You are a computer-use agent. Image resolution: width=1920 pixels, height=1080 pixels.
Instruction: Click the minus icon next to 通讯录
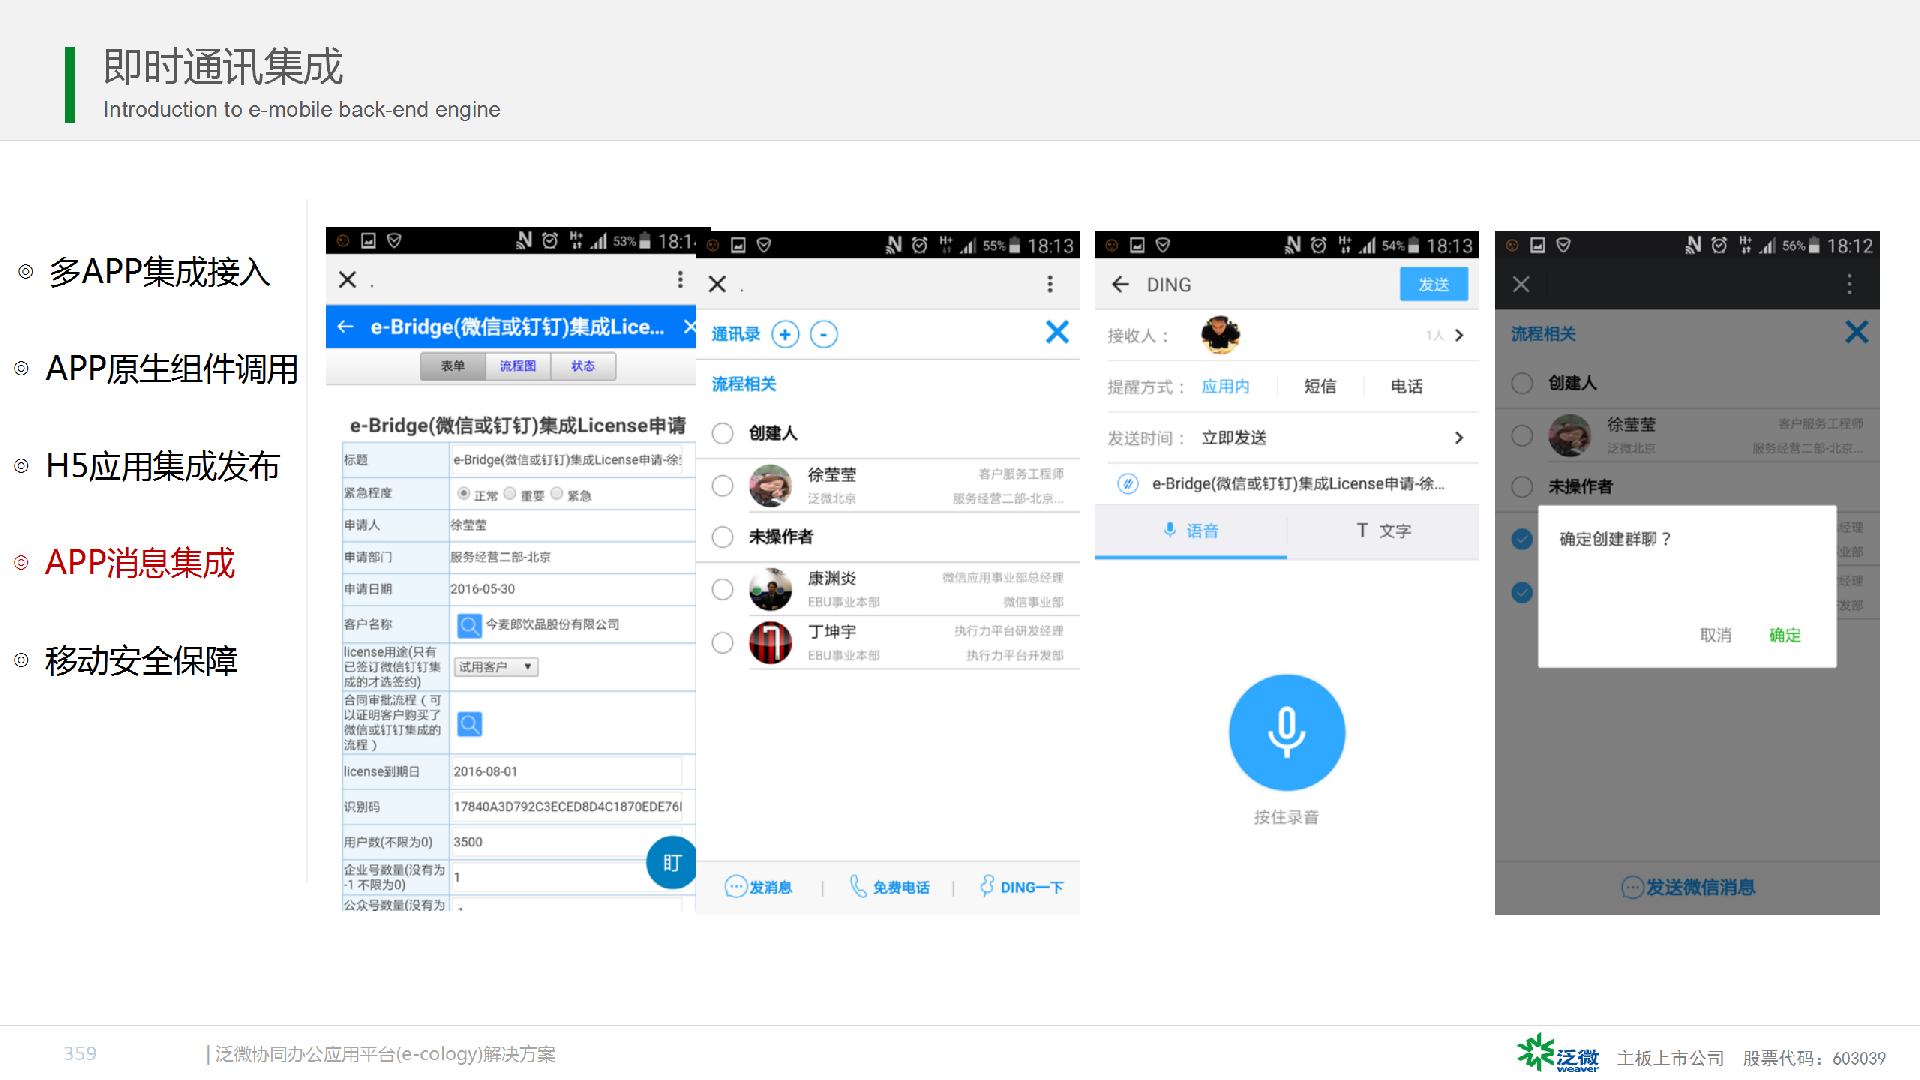pos(824,334)
